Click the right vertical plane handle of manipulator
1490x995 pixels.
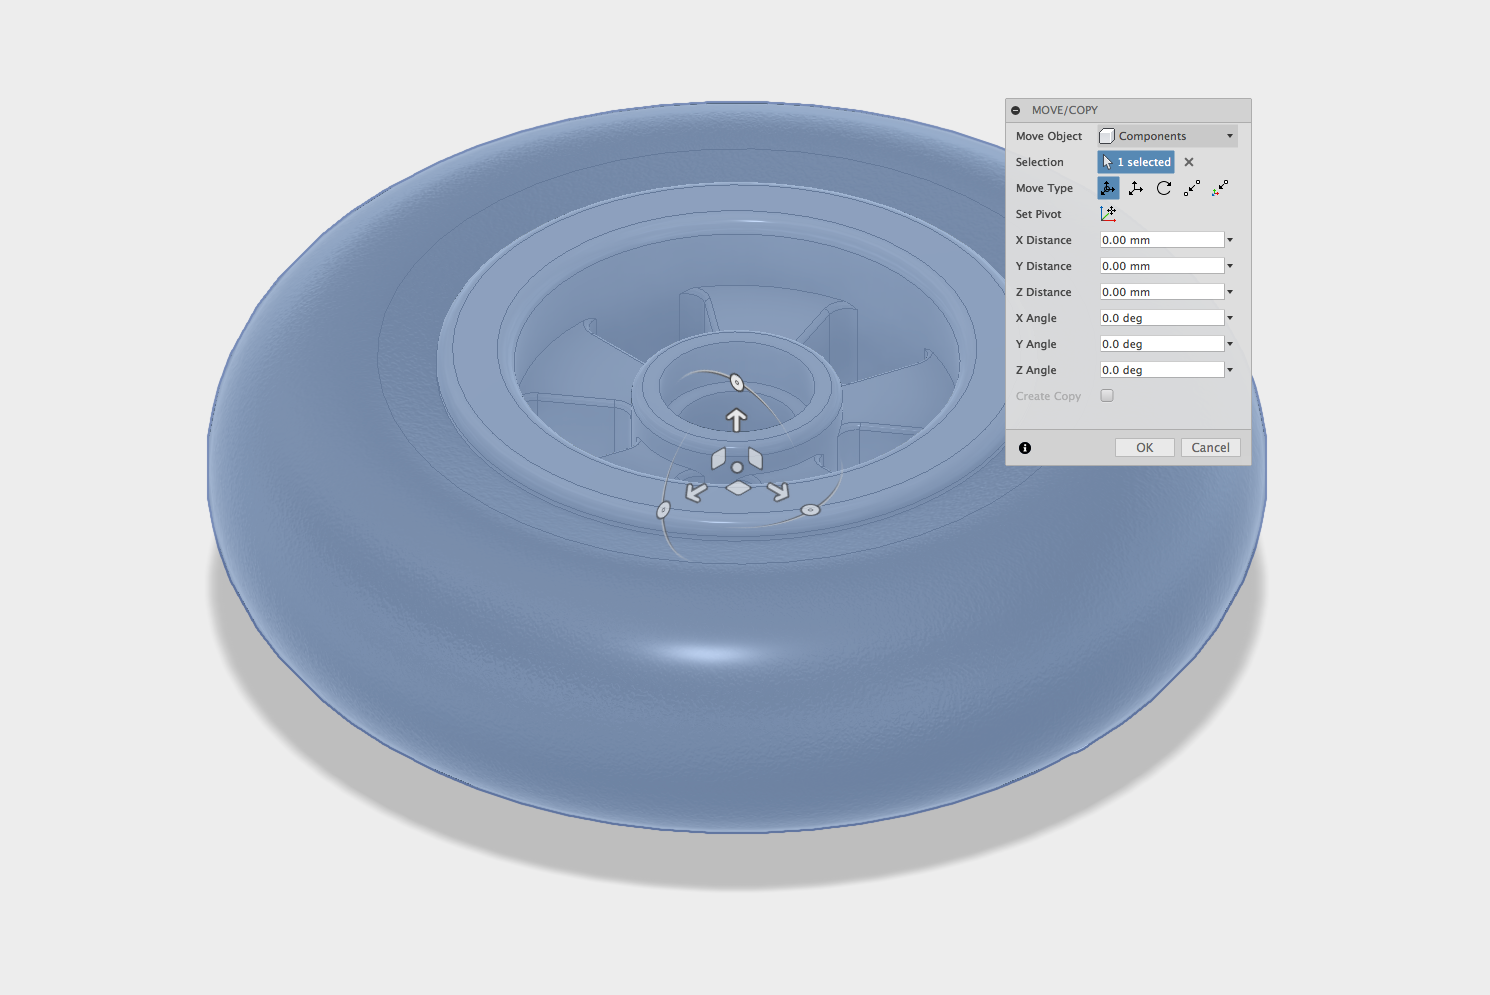(755, 459)
